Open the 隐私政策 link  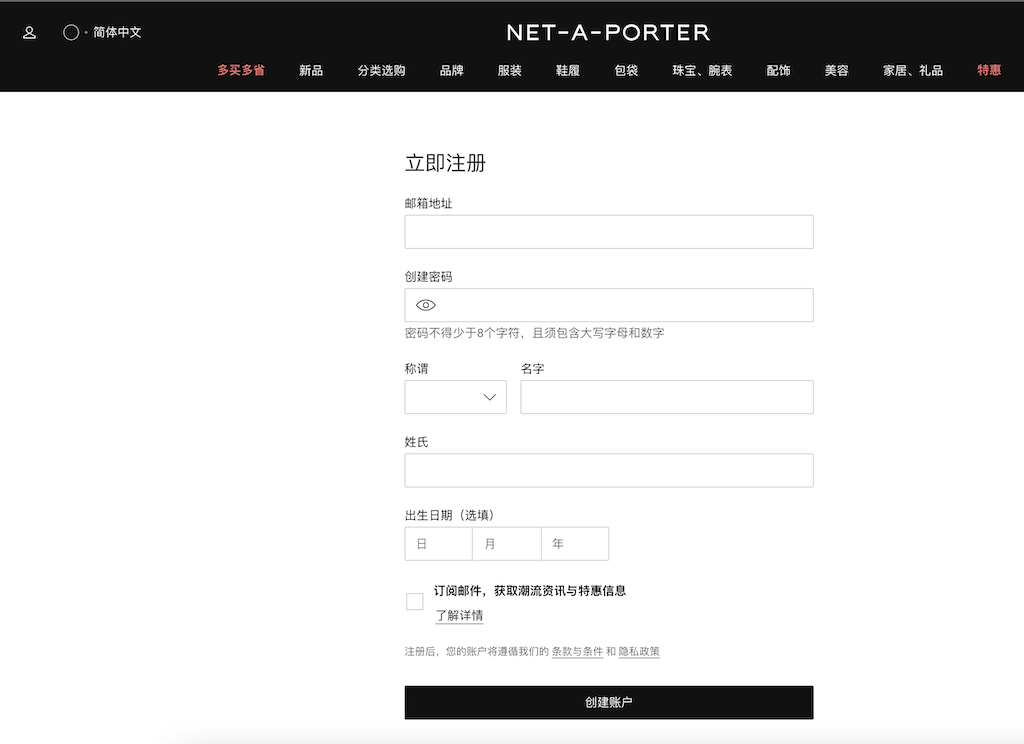coord(639,652)
